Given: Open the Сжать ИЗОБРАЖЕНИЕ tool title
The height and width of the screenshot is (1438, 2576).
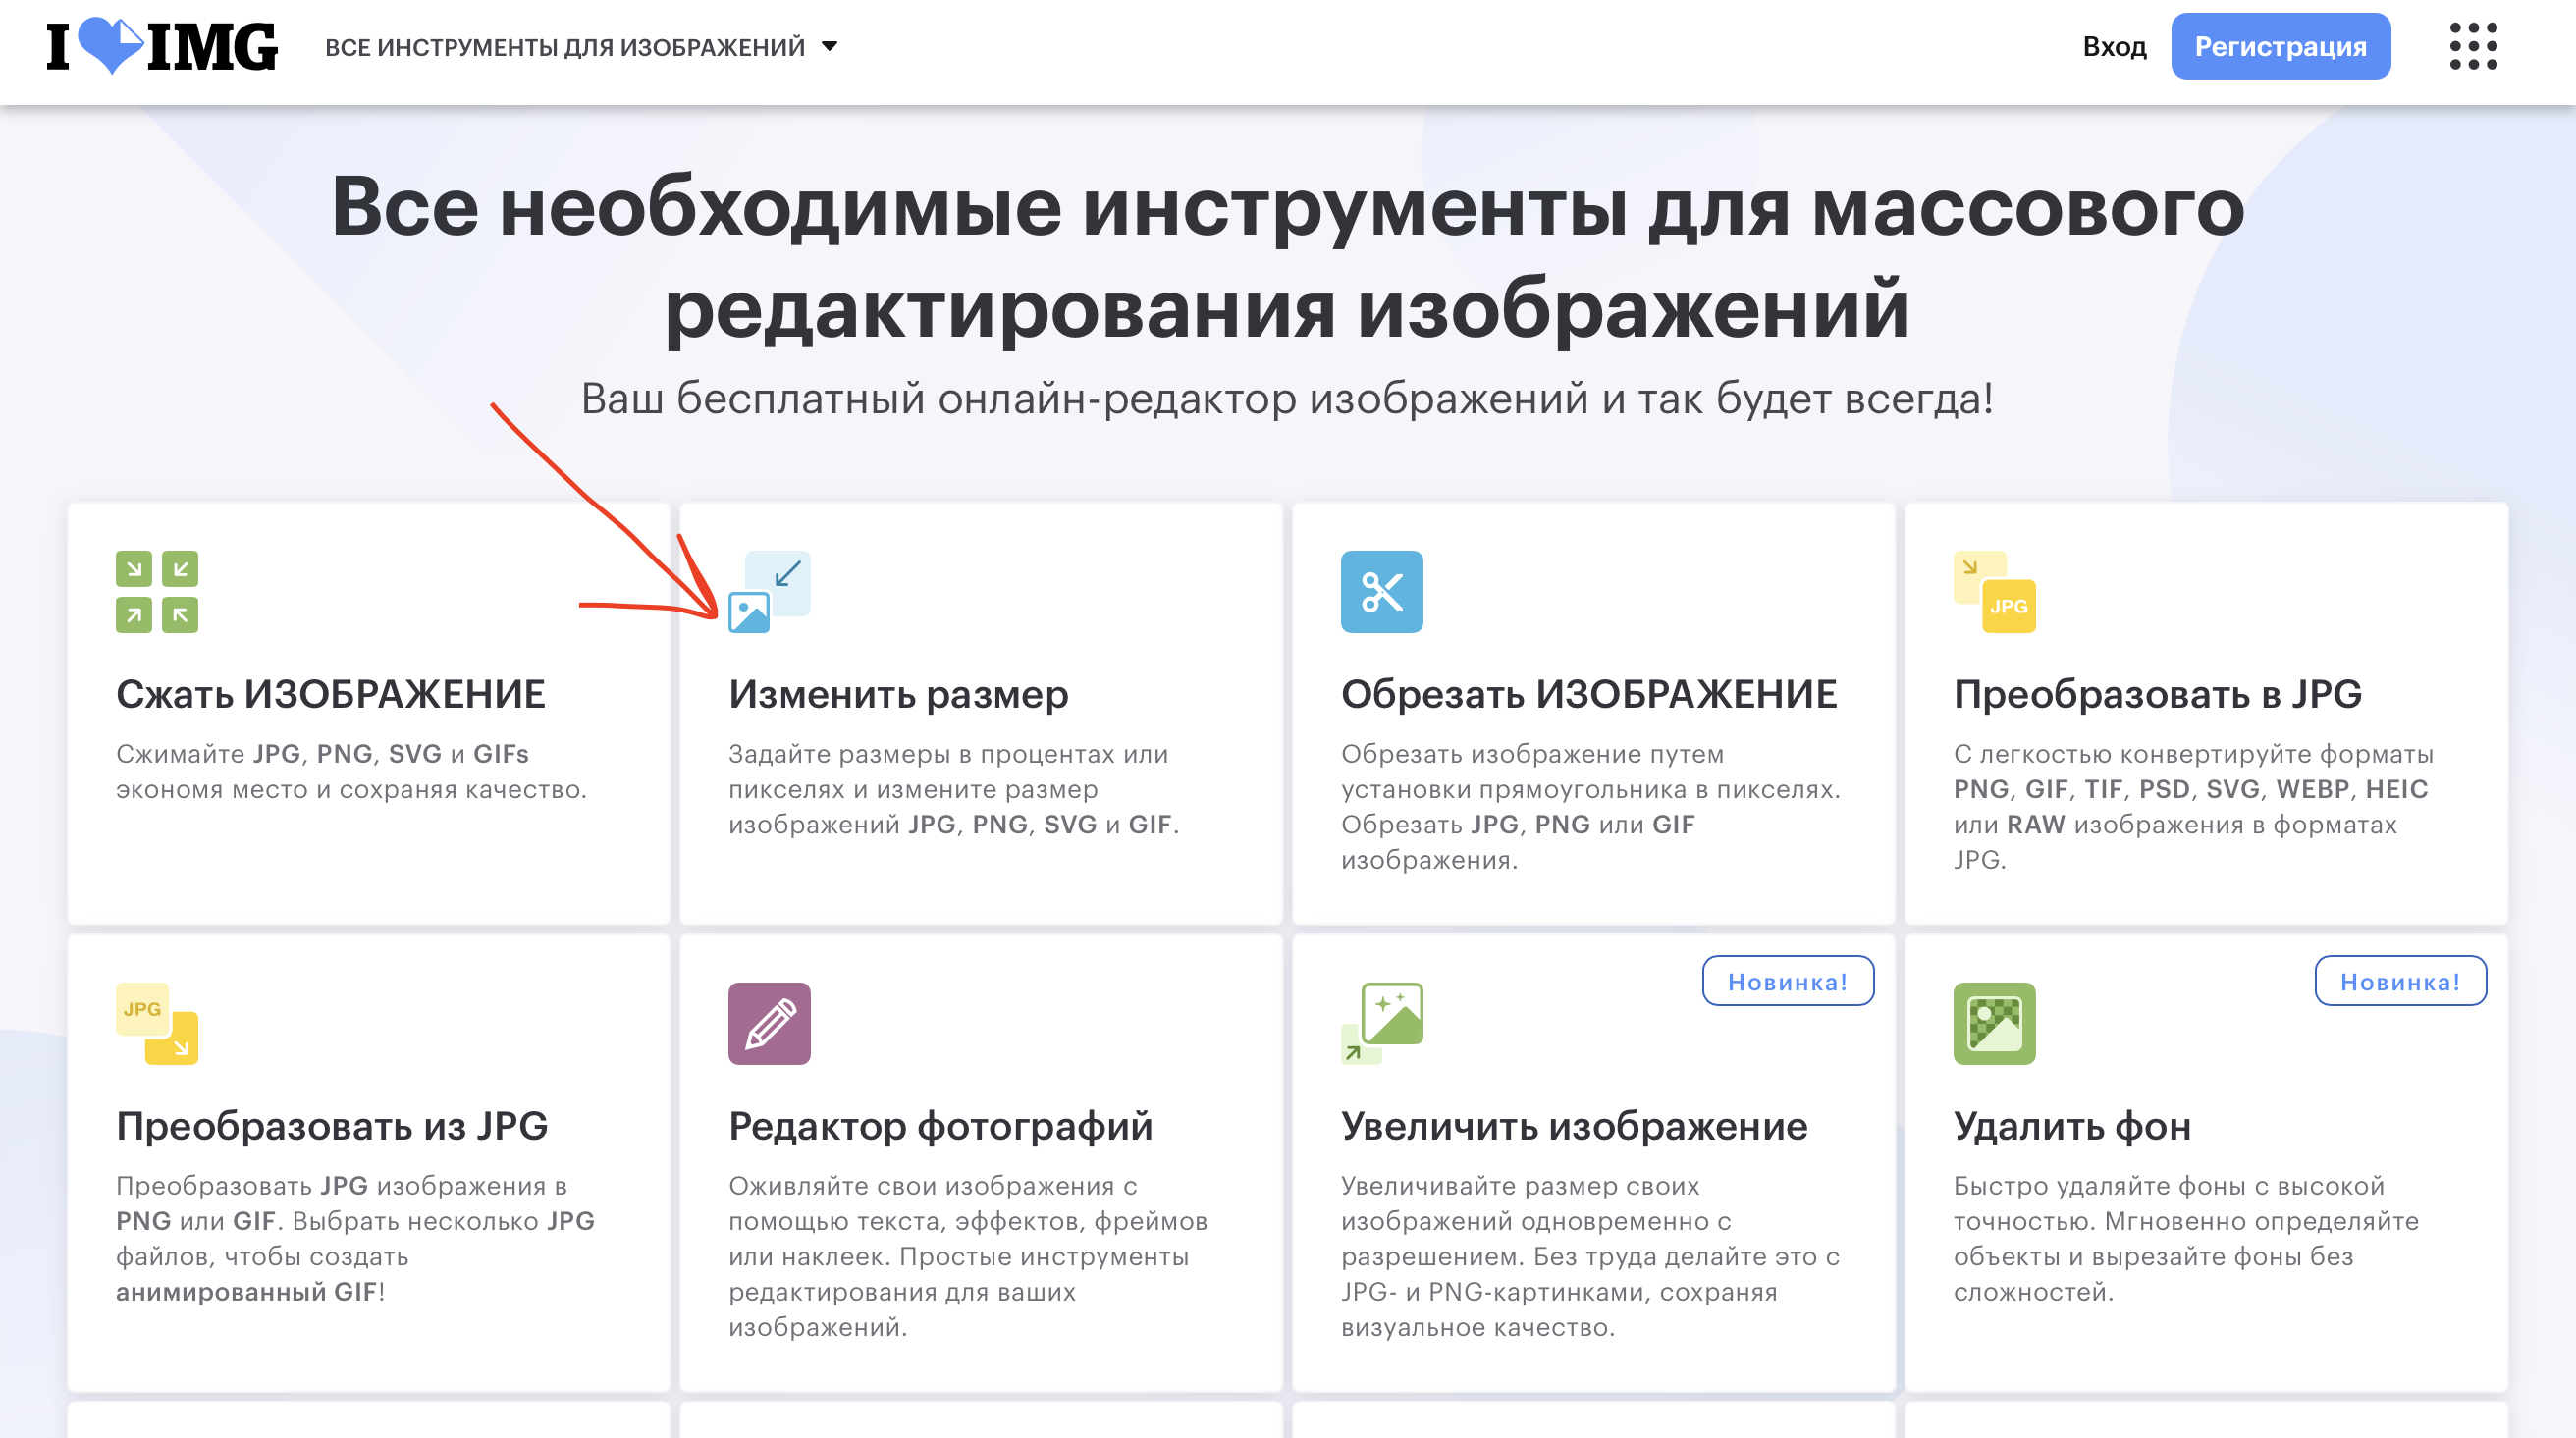Looking at the screenshot, I should point(331,694).
